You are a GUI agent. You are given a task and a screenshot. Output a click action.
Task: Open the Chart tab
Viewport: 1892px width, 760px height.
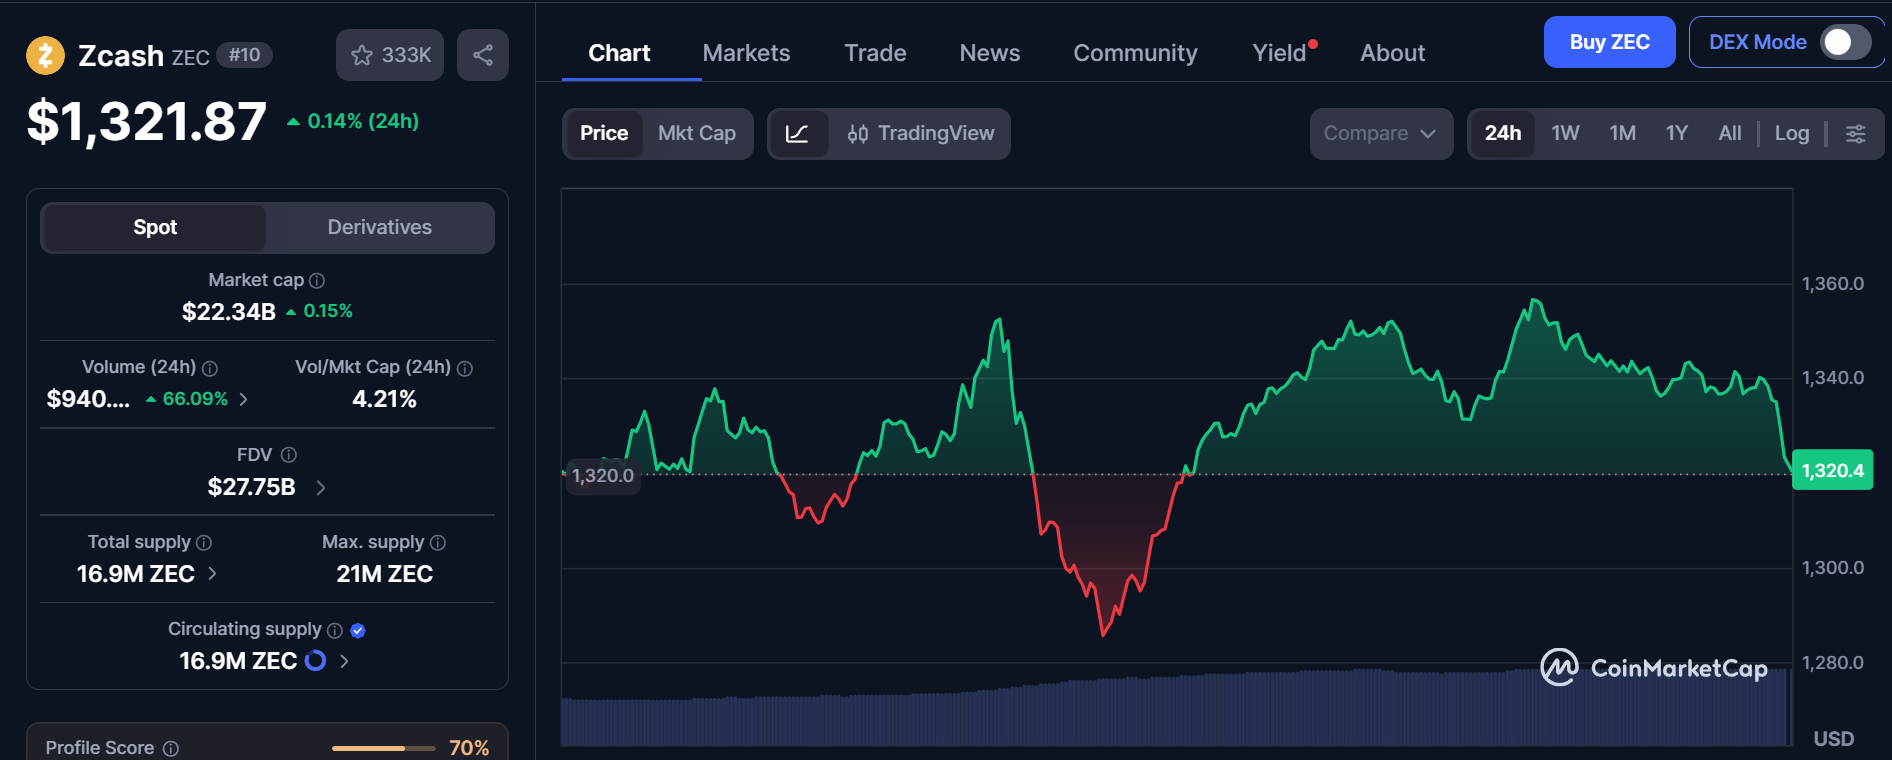pos(619,53)
